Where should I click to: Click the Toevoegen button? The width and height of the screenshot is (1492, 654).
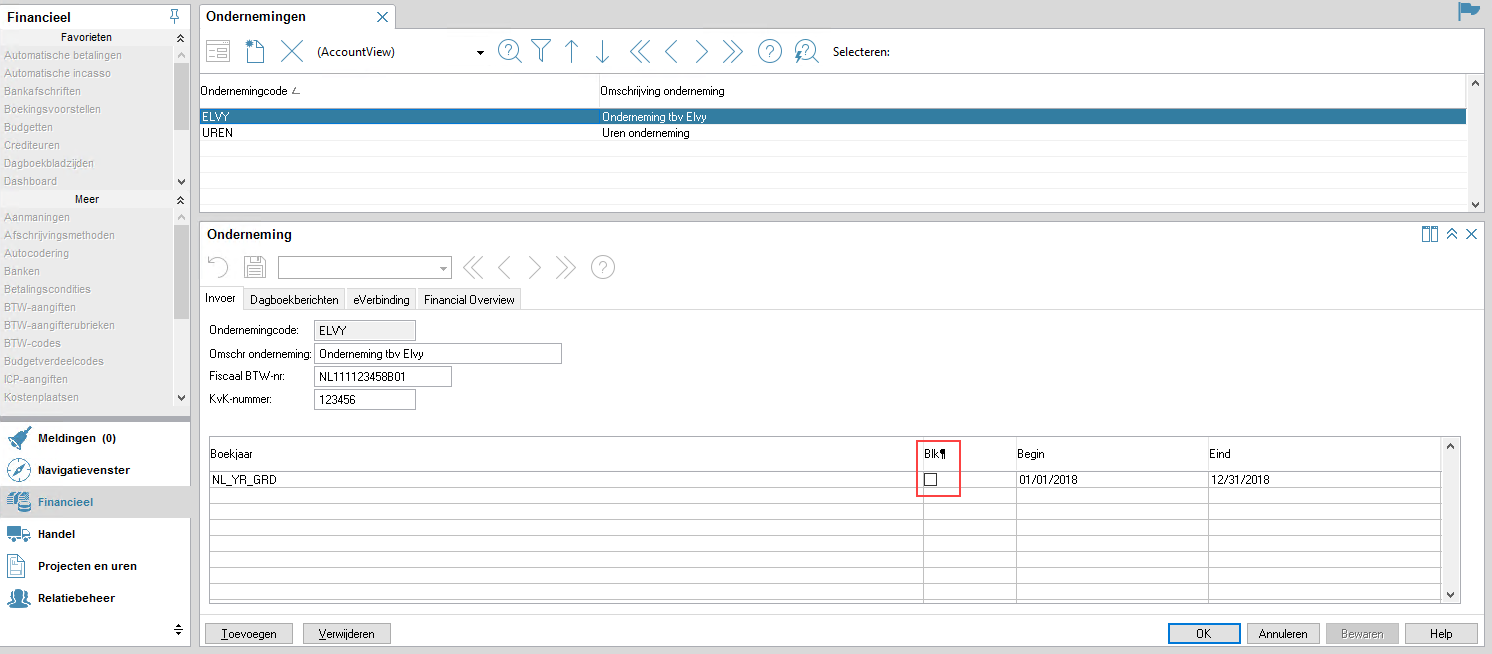pyautogui.click(x=248, y=634)
